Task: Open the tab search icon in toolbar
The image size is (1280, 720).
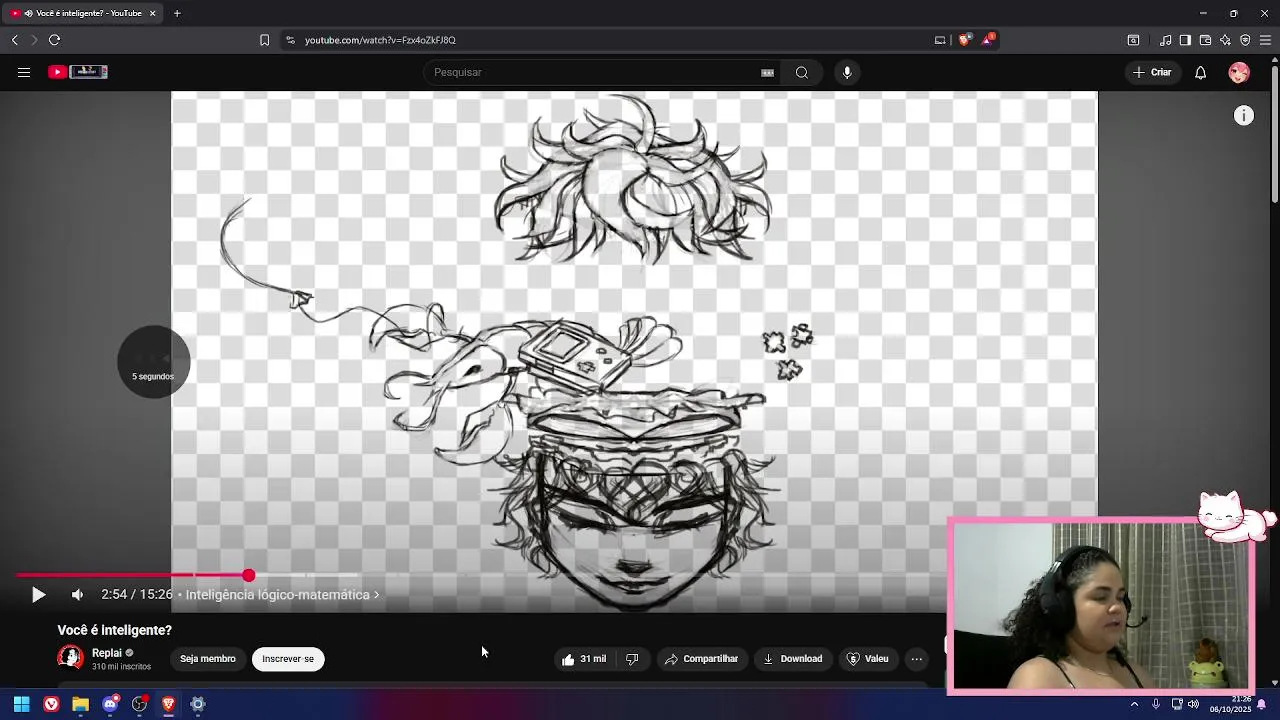Action: coord(1133,40)
